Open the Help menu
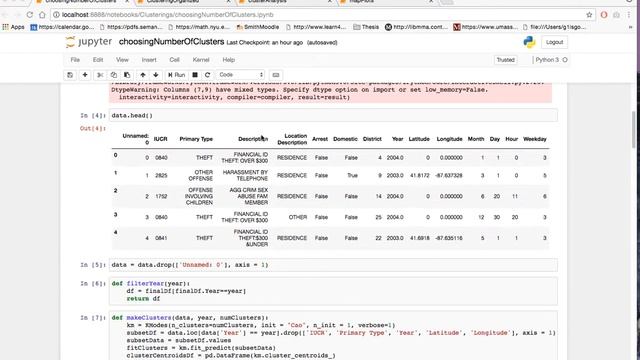Viewport: 640px width, 360px height. 229,60
